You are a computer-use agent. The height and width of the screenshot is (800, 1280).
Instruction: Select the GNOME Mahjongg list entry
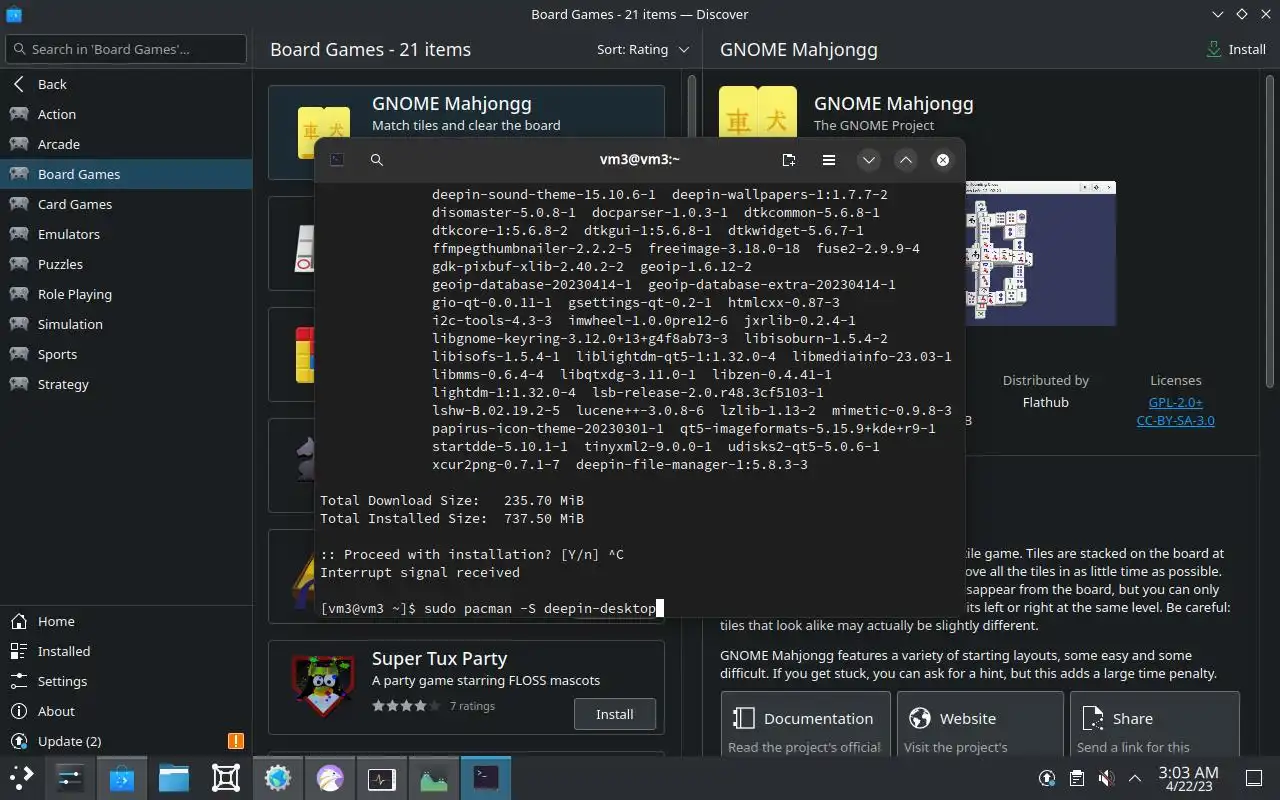pyautogui.click(x=466, y=133)
